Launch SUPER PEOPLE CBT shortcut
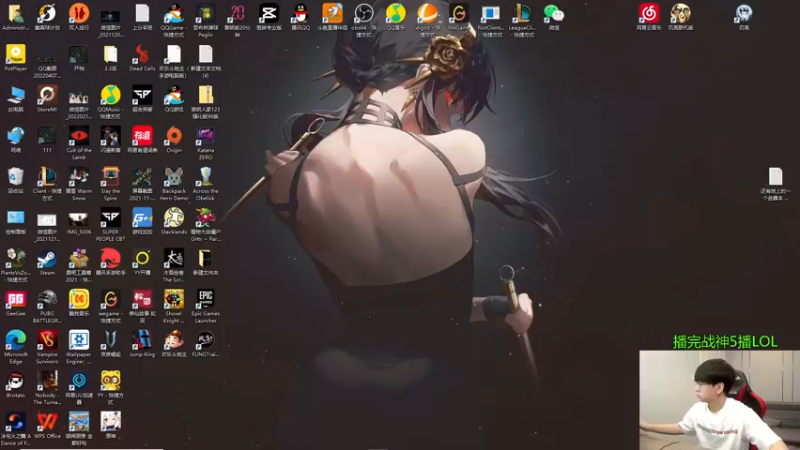 pos(110,218)
